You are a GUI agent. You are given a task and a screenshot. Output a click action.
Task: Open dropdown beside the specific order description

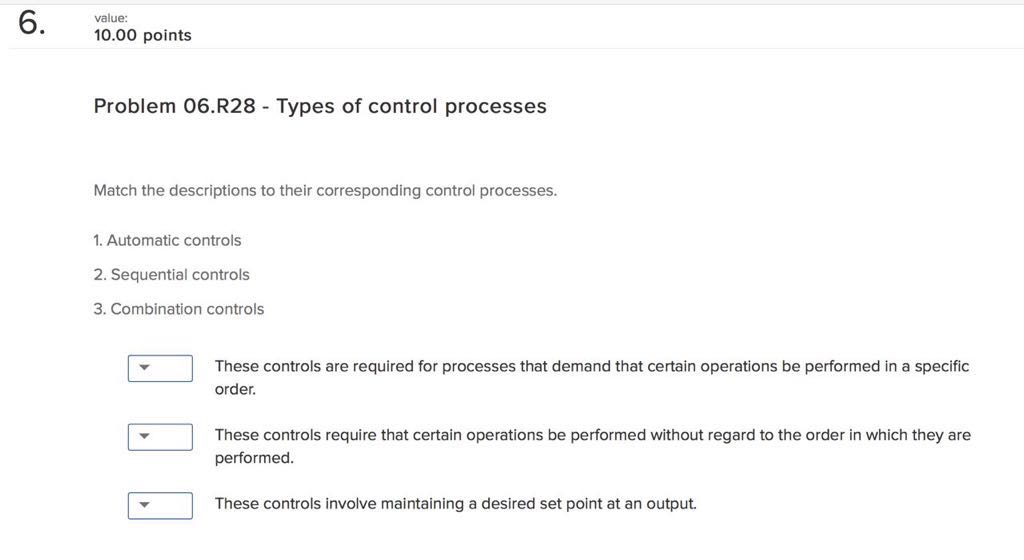click(160, 368)
